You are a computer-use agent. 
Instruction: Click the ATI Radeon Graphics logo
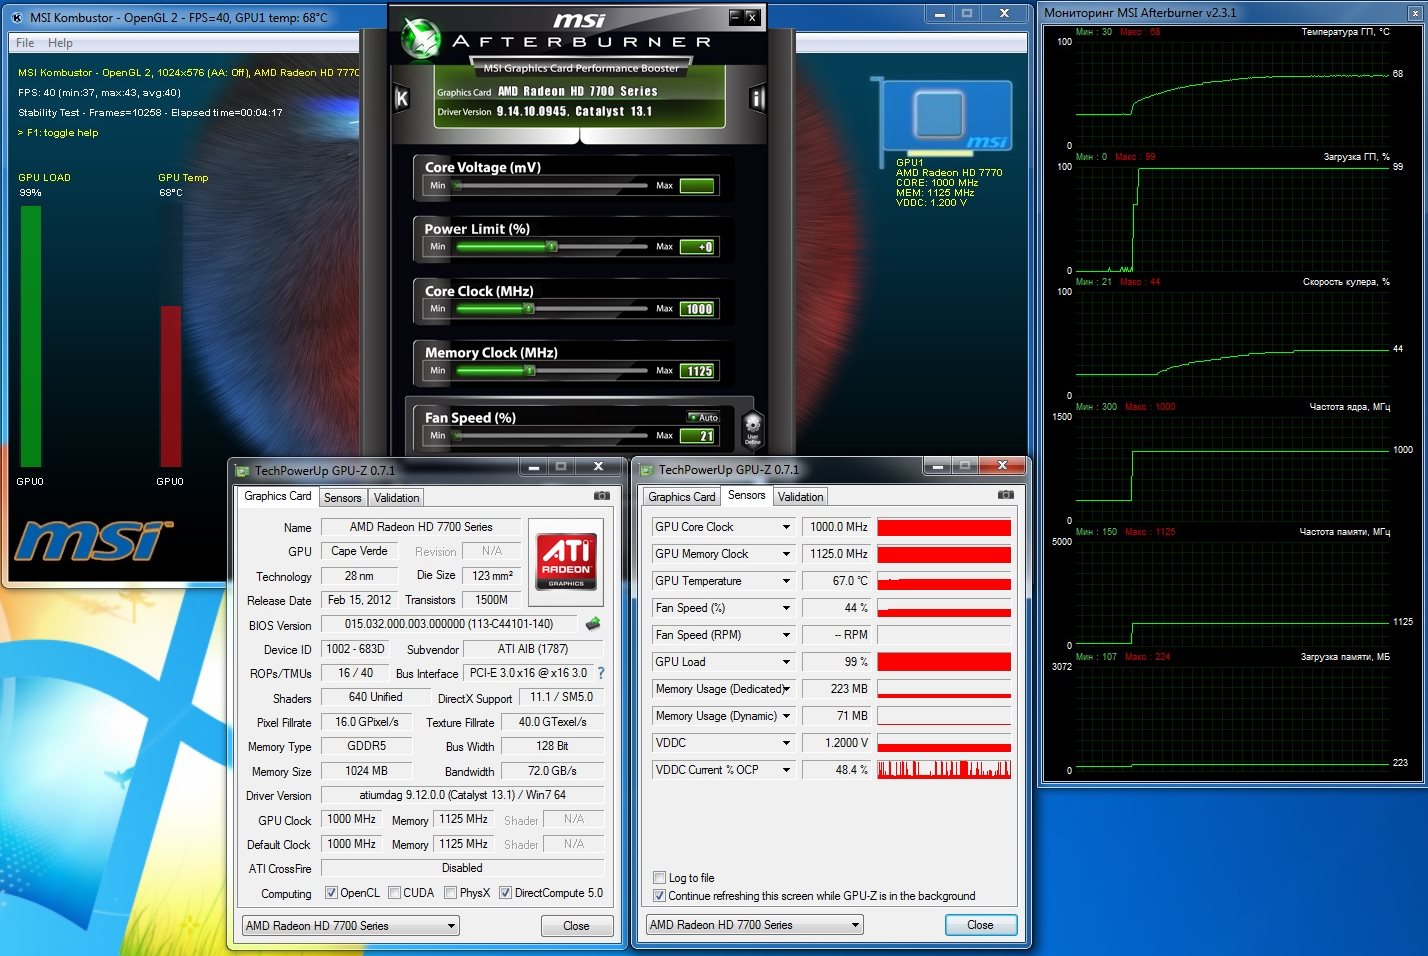[565, 561]
